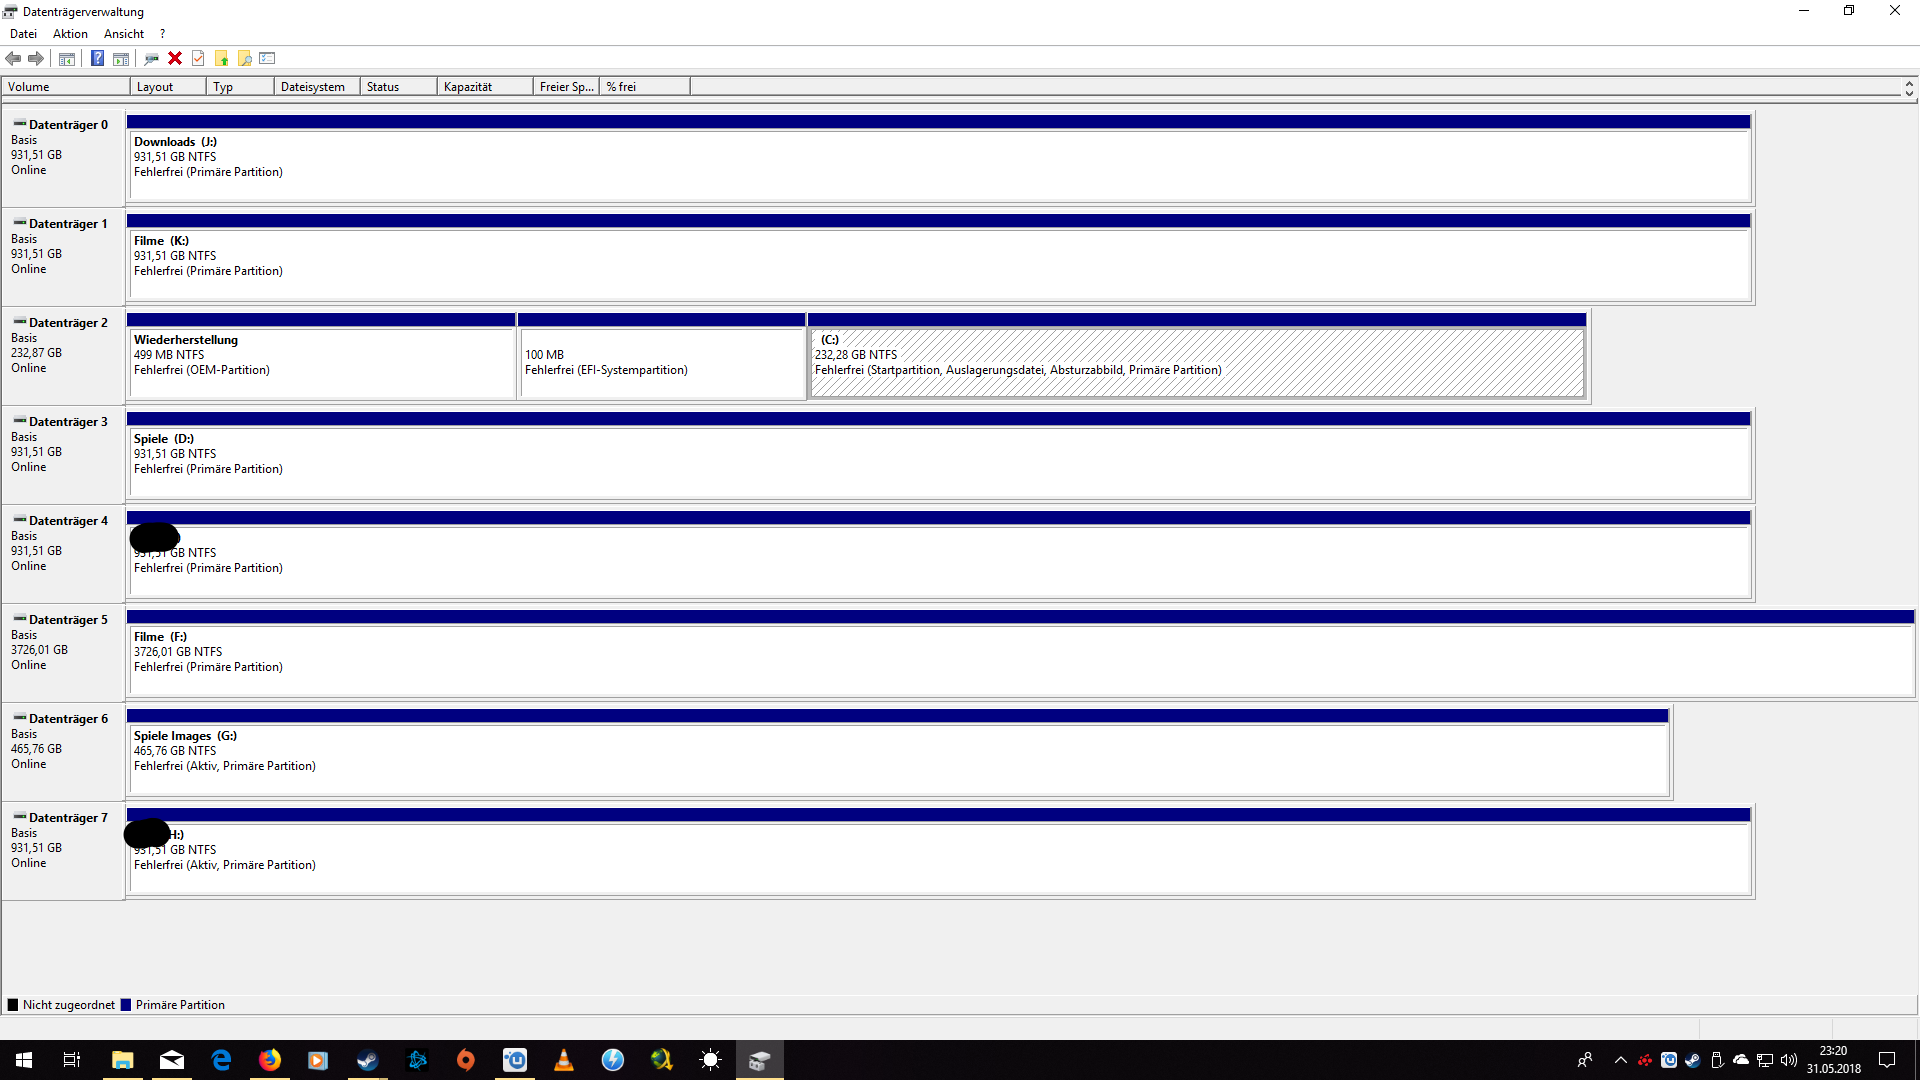Open the Ansicht menu

[124, 34]
